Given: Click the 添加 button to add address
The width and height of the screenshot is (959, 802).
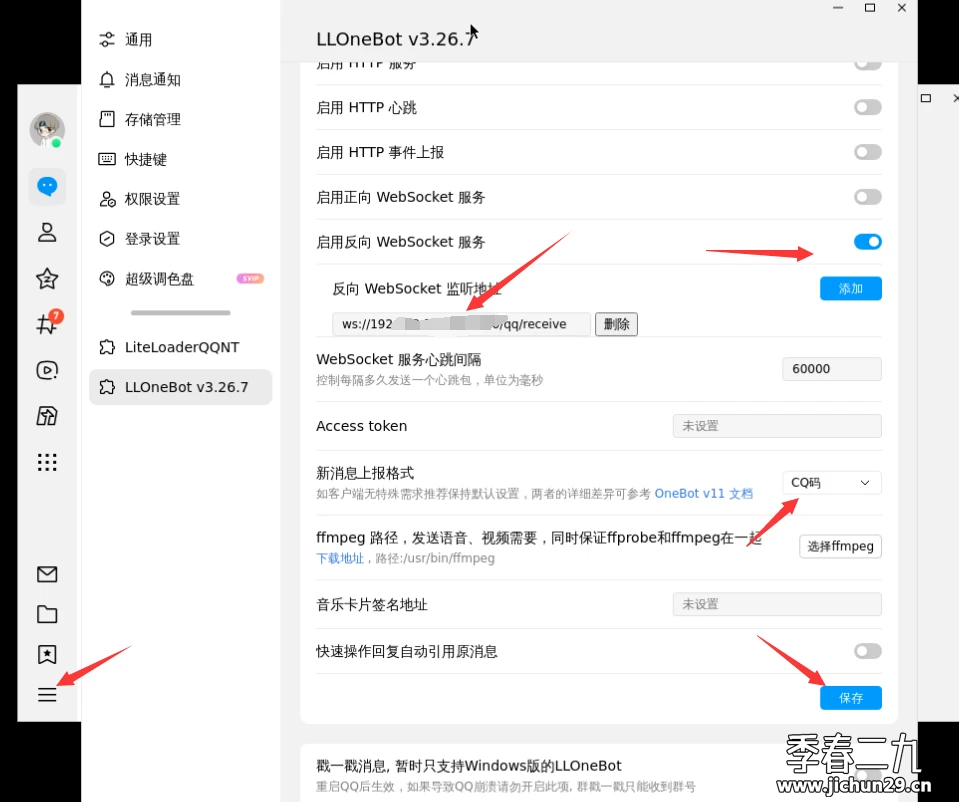Looking at the screenshot, I should 850,288.
